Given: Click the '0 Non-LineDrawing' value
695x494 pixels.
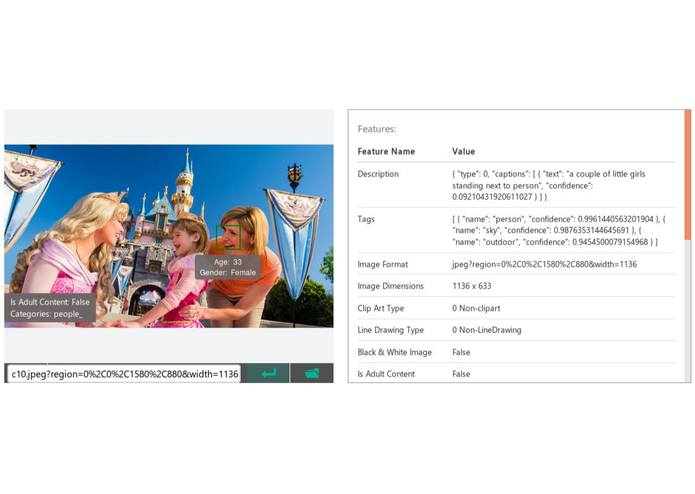Looking at the screenshot, I should coord(487,330).
